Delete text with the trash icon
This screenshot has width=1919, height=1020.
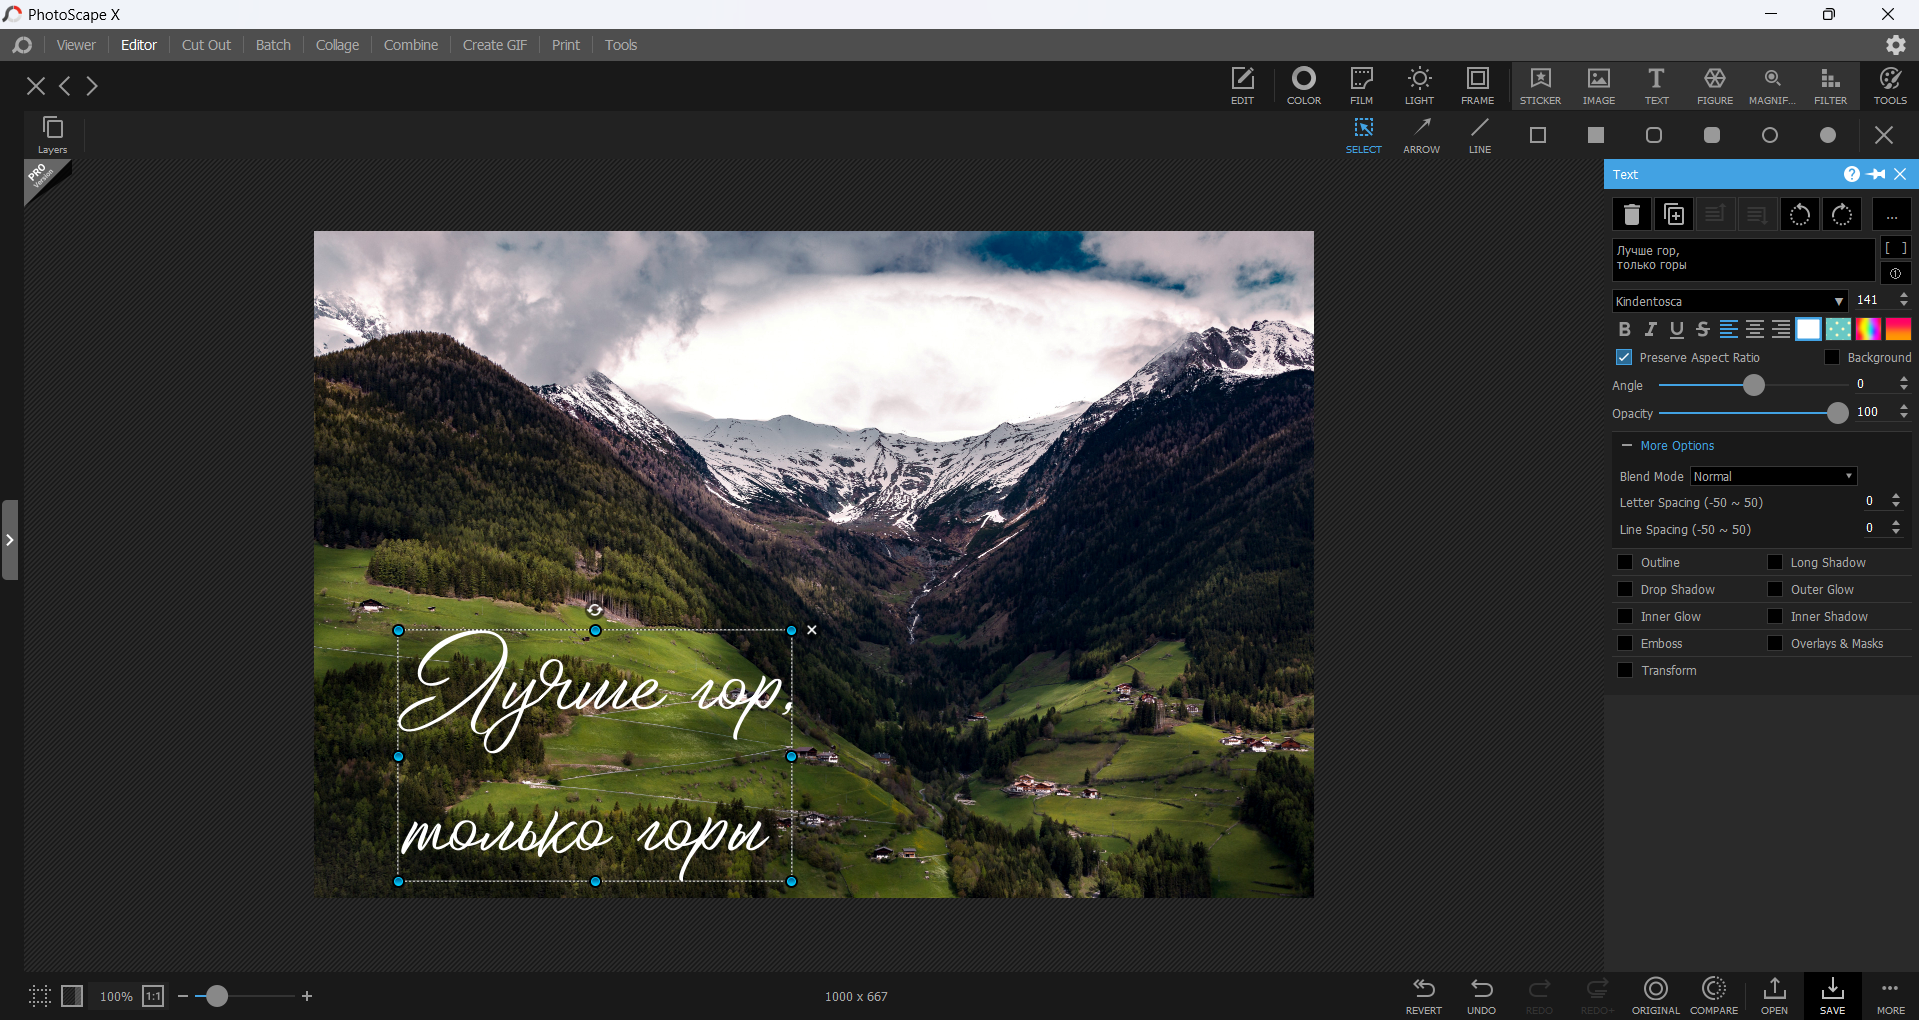(x=1632, y=215)
